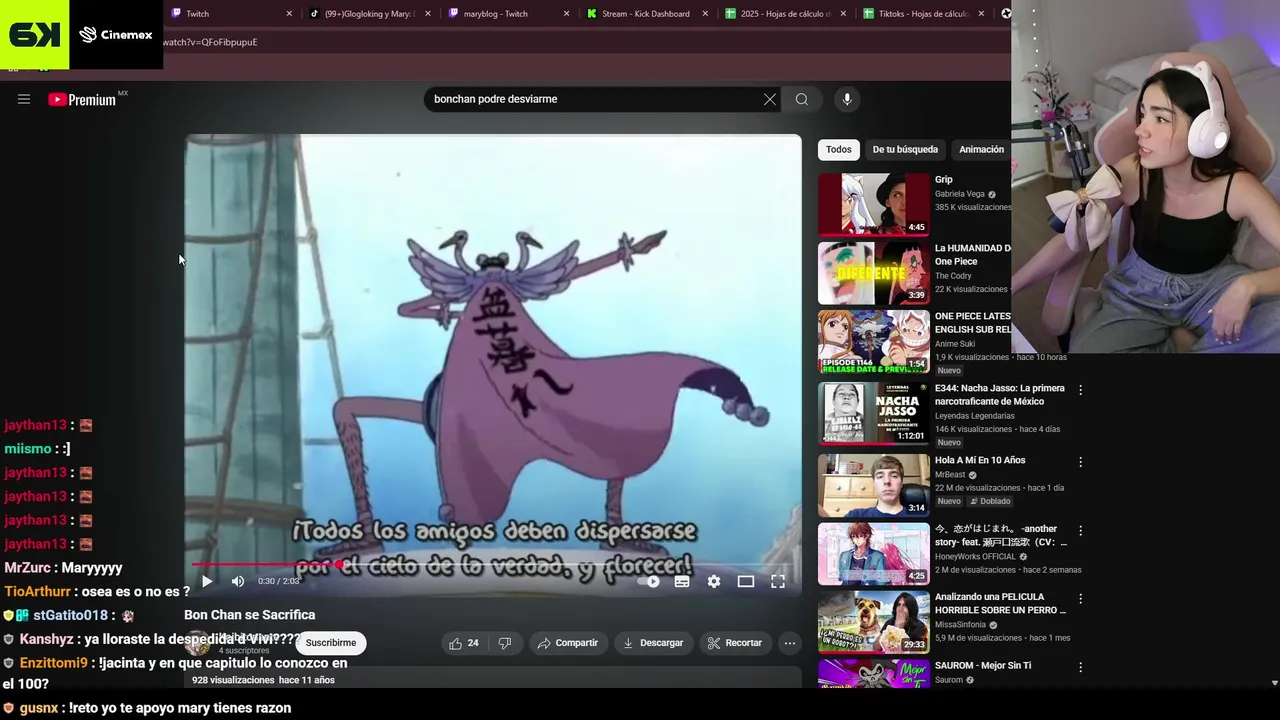This screenshot has width=1280, height=720.
Task: Clear the search query with X
Action: pyautogui.click(x=769, y=99)
